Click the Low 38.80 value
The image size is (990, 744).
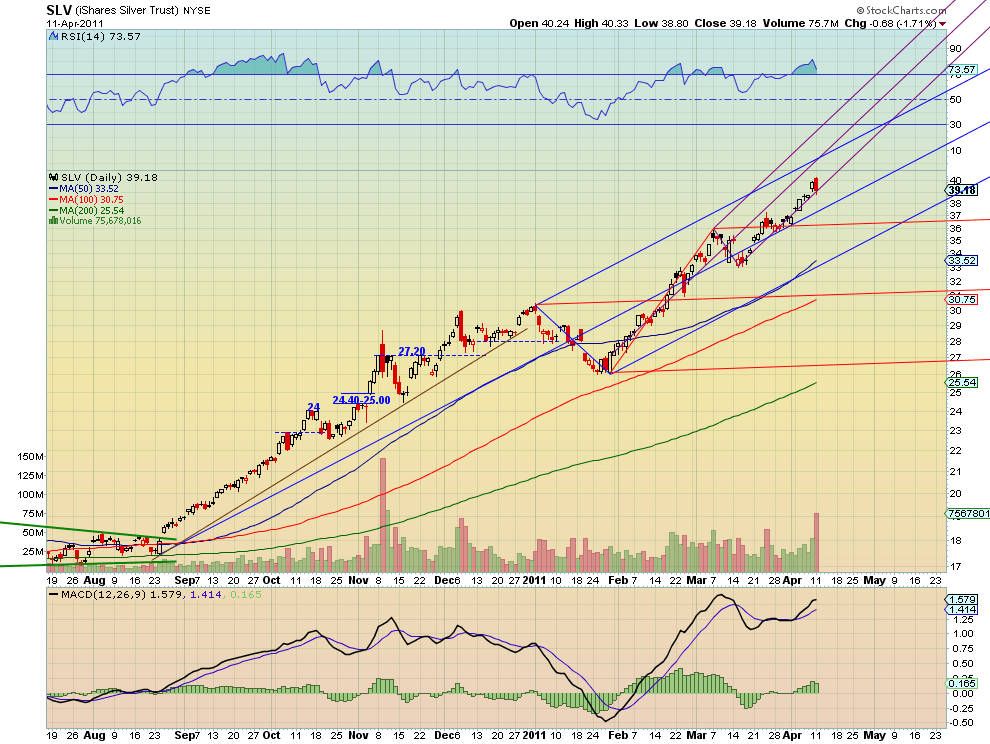(661, 23)
